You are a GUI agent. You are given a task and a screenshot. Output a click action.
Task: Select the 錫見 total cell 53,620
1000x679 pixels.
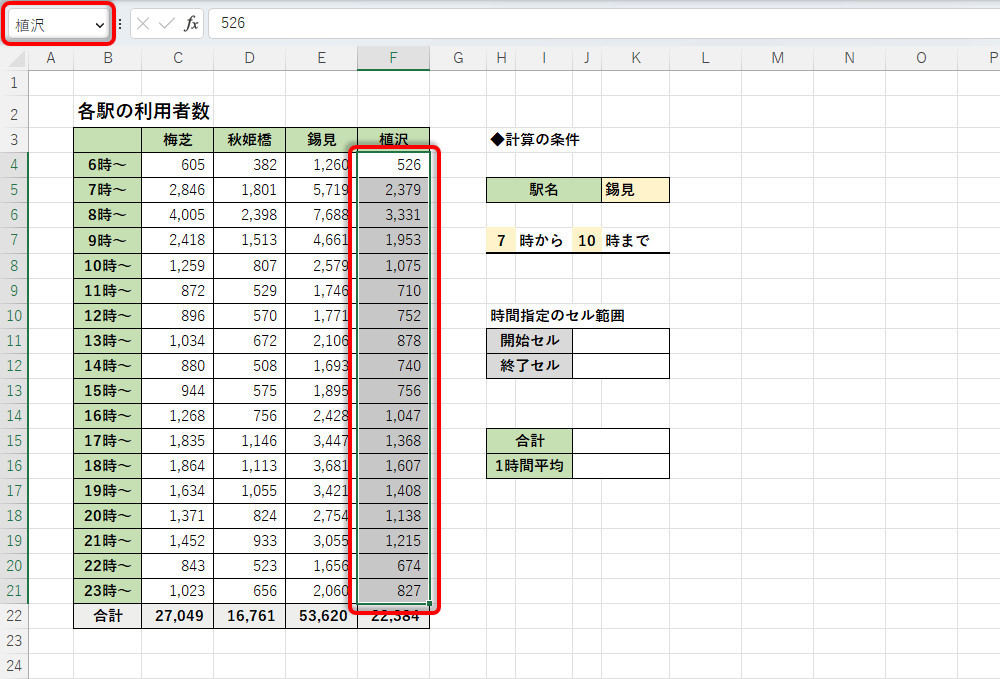click(x=321, y=616)
